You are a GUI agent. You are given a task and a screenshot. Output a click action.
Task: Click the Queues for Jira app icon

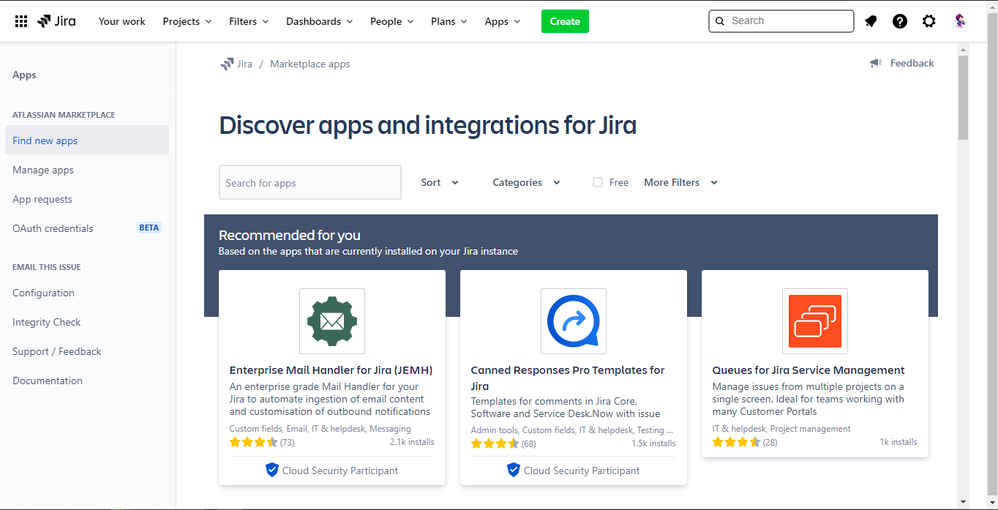814,321
